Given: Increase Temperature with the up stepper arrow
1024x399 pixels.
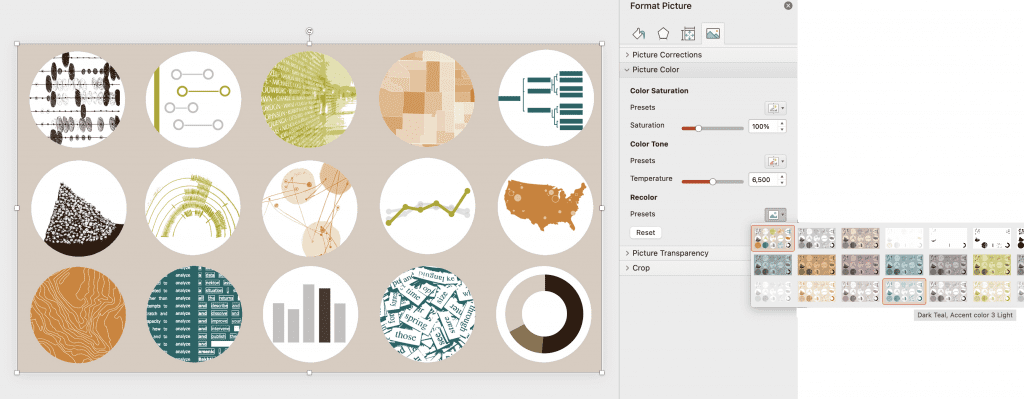Looking at the screenshot, I should (782, 176).
